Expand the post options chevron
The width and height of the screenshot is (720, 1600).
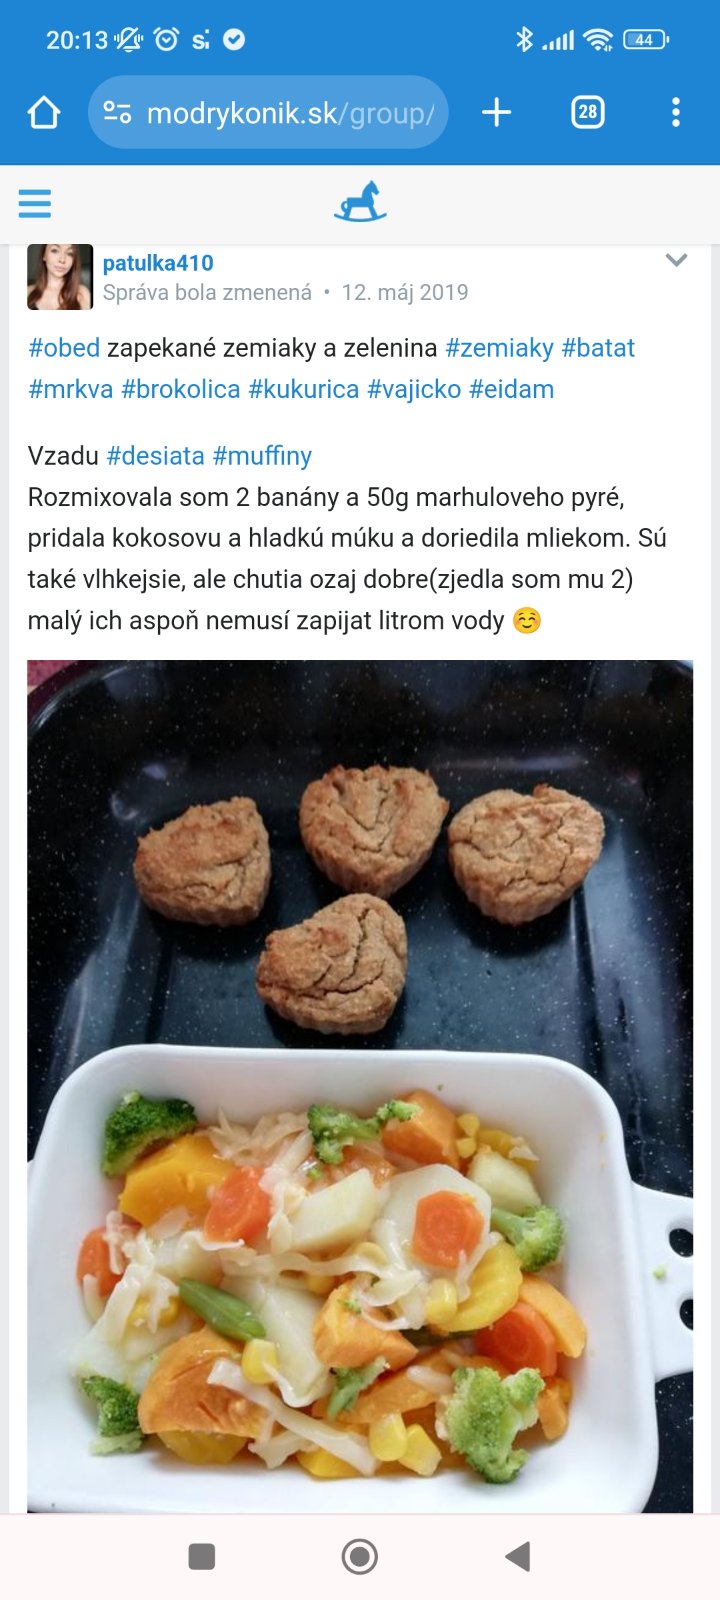[676, 261]
